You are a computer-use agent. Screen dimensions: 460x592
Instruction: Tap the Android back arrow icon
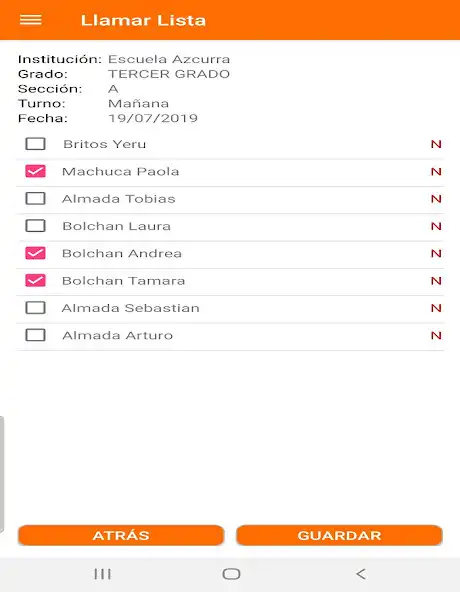(x=361, y=574)
